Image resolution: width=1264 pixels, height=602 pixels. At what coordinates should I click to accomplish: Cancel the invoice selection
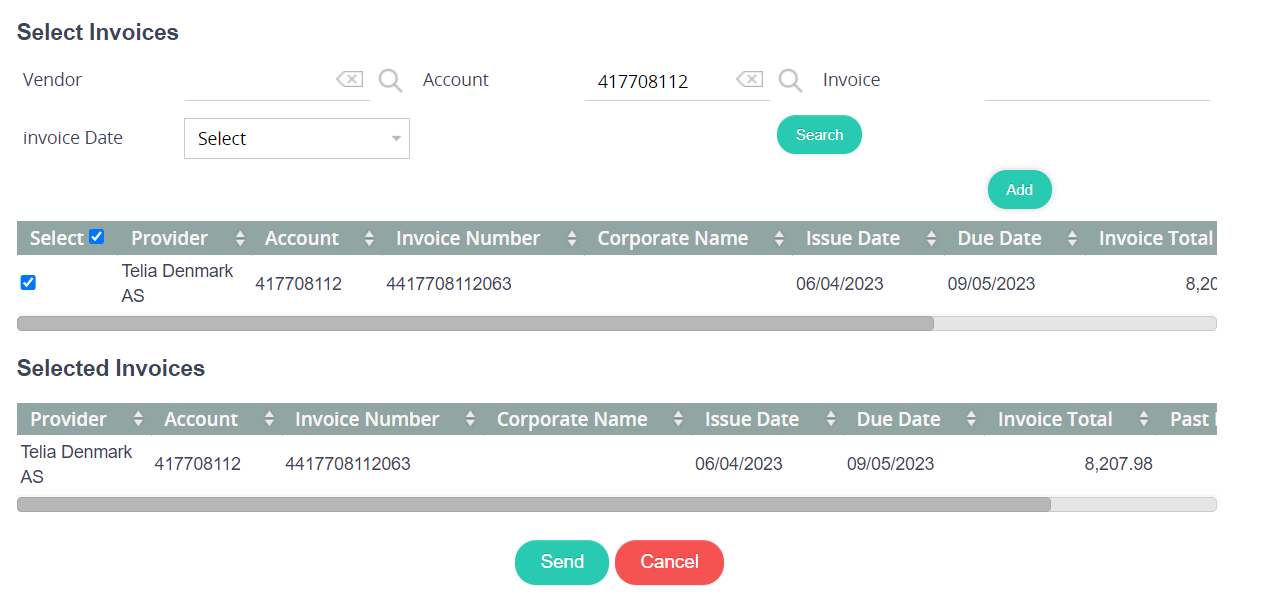(669, 562)
